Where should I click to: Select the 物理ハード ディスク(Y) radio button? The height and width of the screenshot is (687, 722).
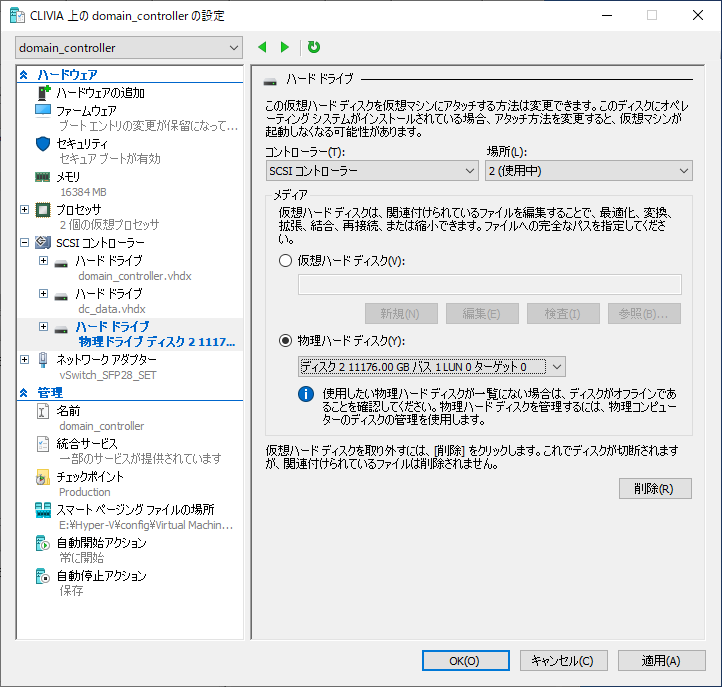point(285,341)
